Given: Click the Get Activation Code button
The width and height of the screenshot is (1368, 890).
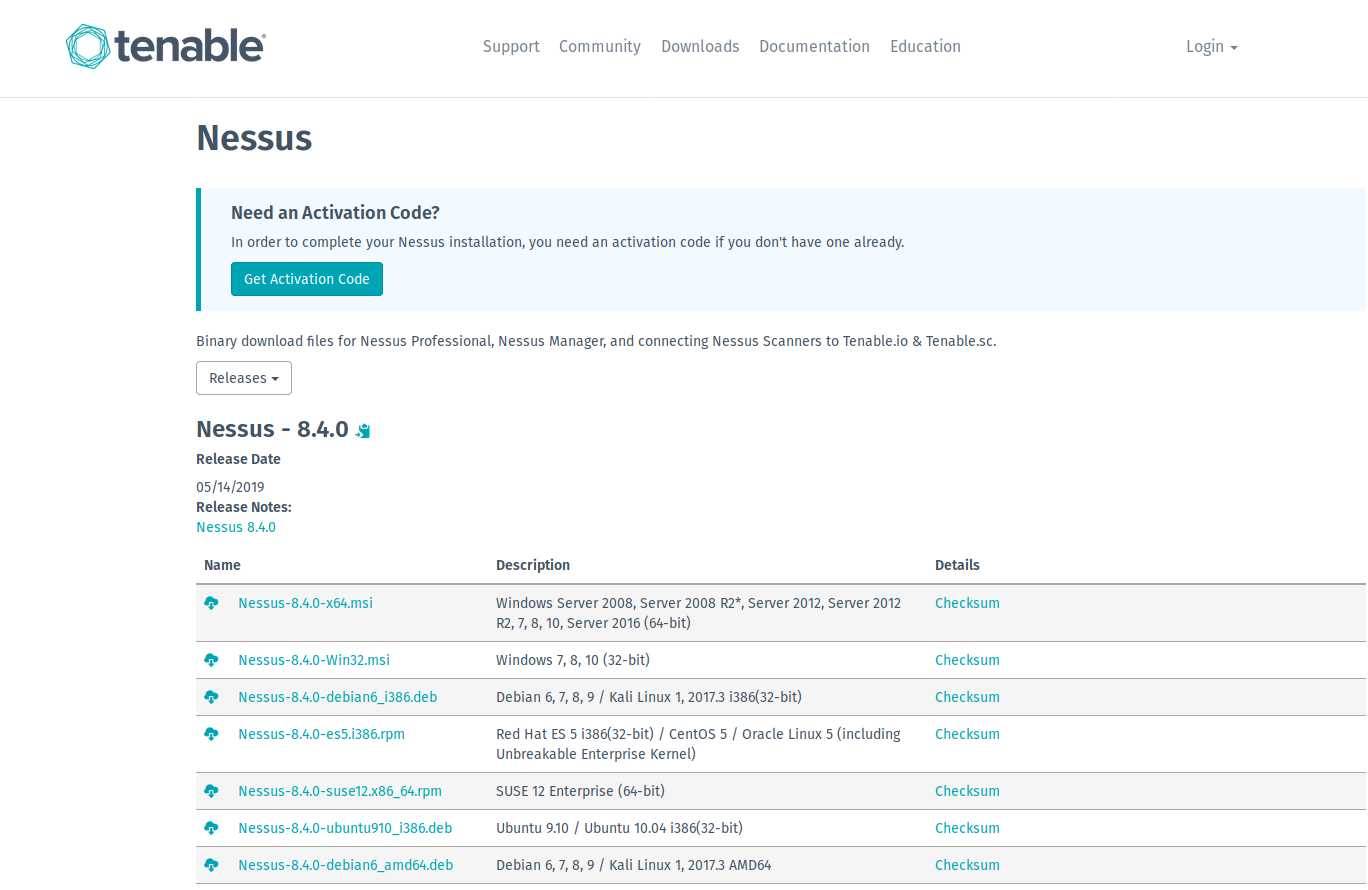Looking at the screenshot, I should [x=307, y=279].
